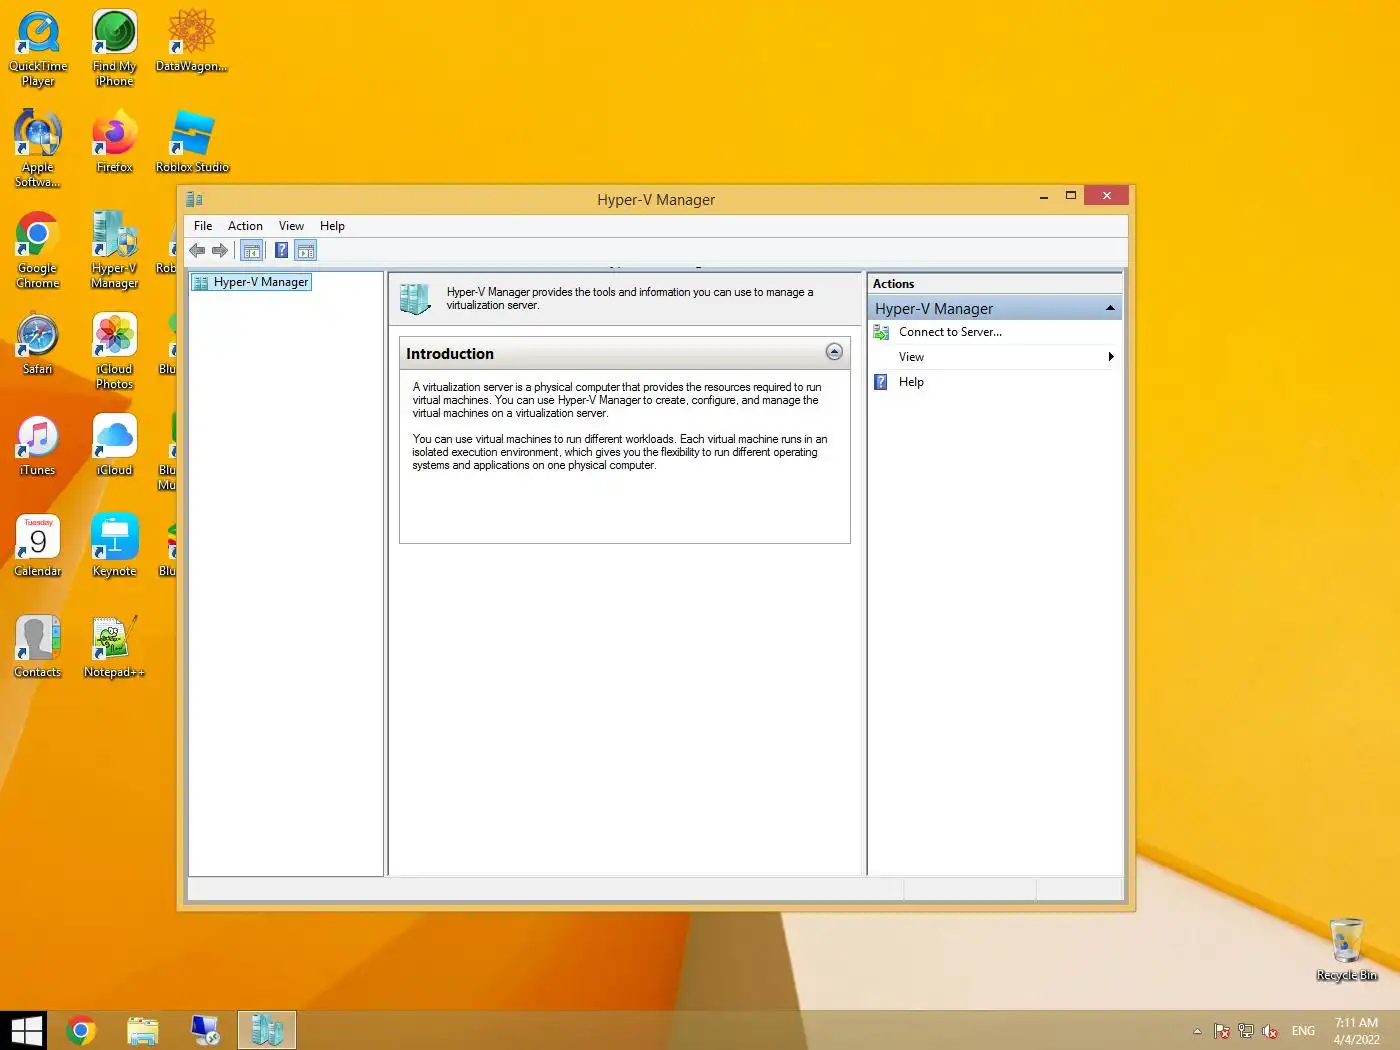Screen dimensions: 1400x1050
Task: Open the Recycle Bin on desktop
Action: (x=1347, y=951)
